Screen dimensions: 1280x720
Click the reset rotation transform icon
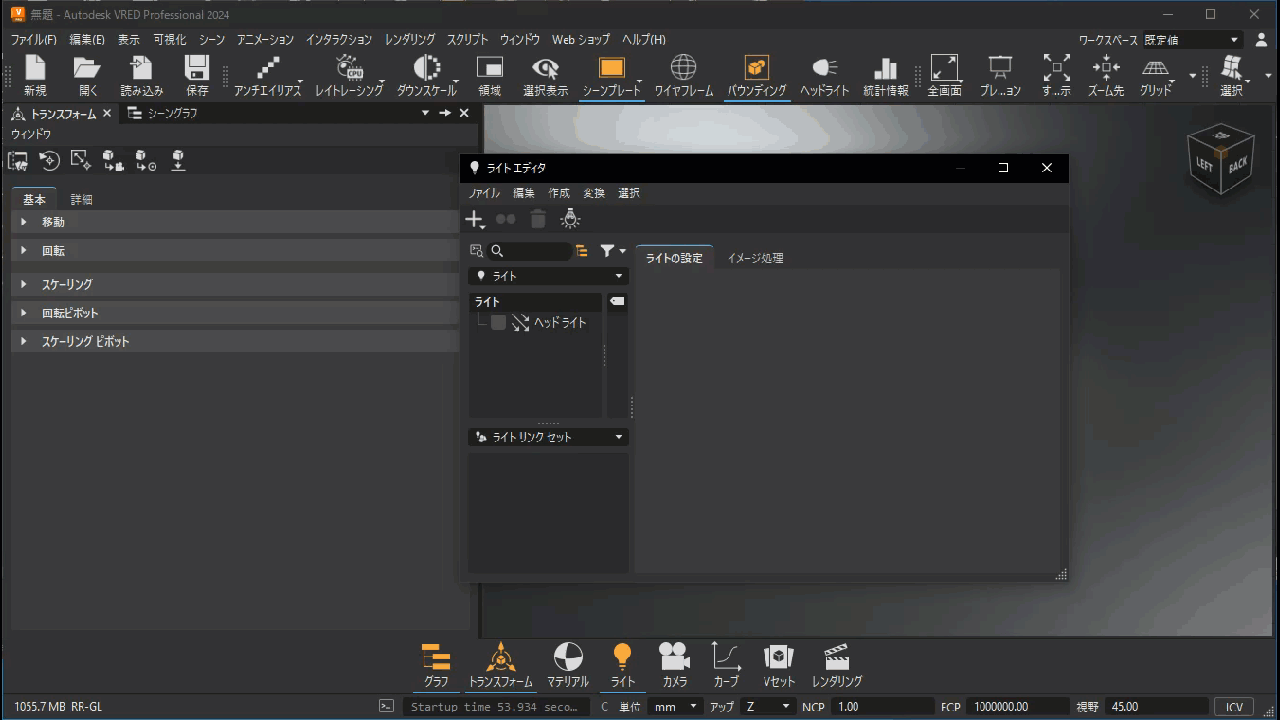(x=50, y=160)
